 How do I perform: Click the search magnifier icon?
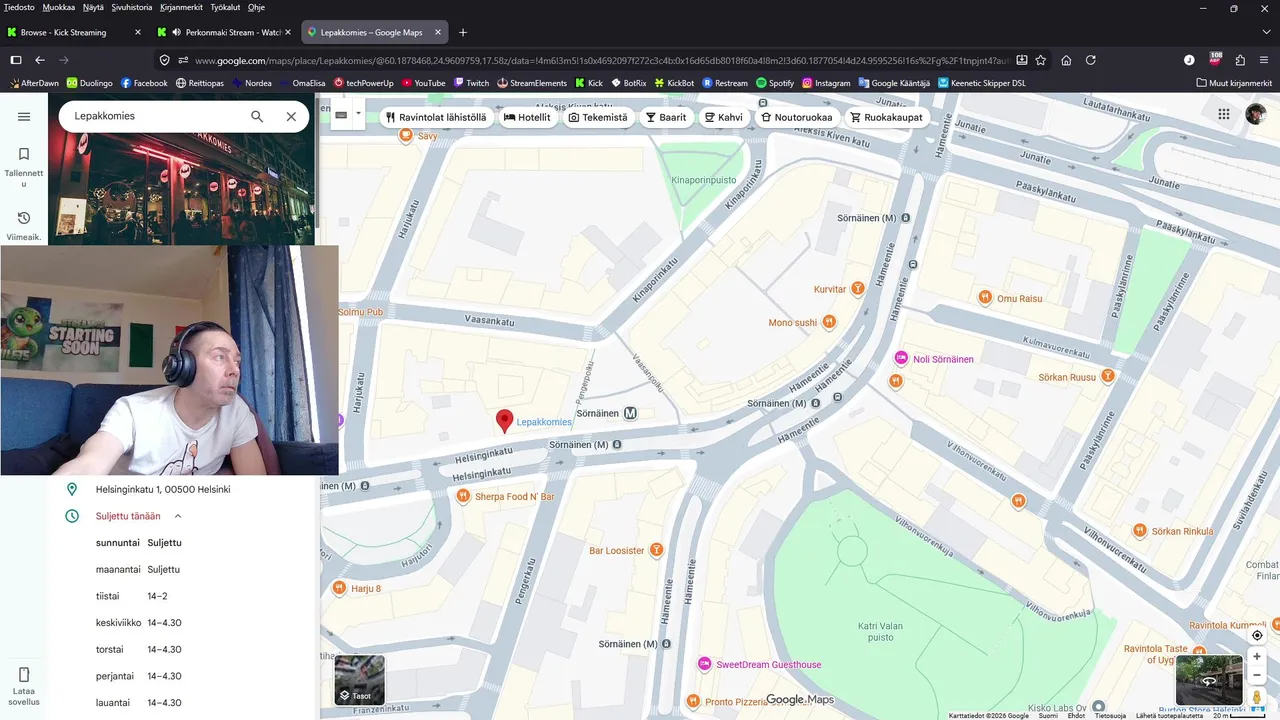click(x=257, y=116)
